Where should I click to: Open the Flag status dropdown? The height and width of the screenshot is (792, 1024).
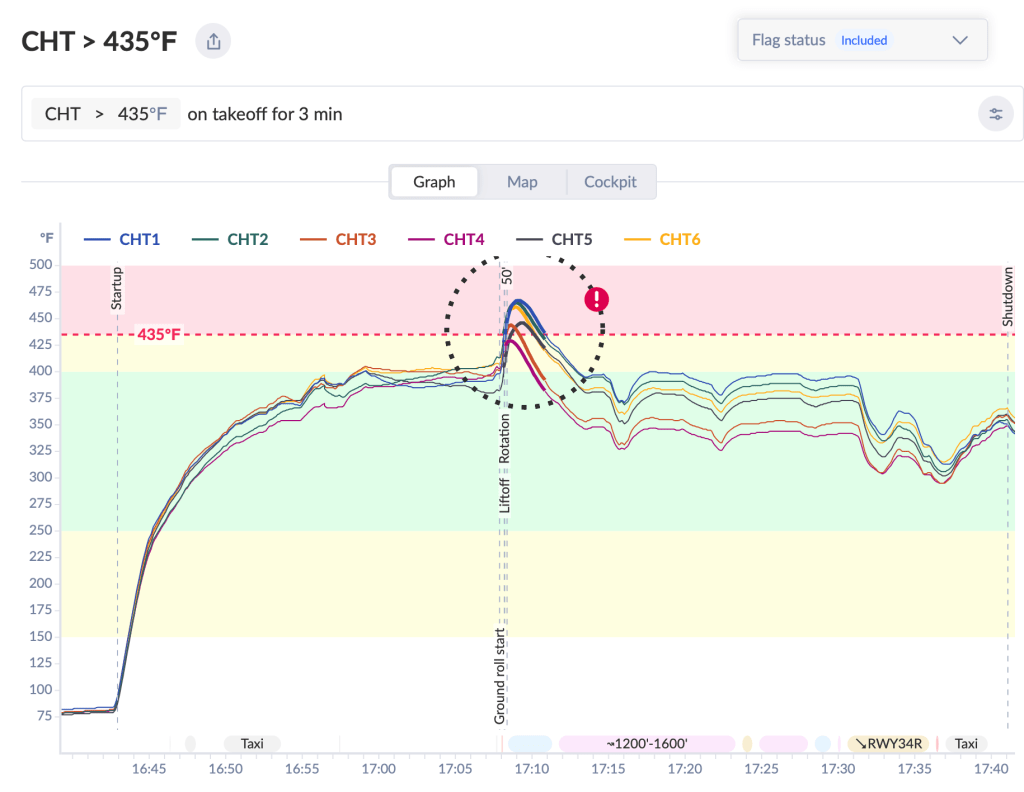[959, 40]
